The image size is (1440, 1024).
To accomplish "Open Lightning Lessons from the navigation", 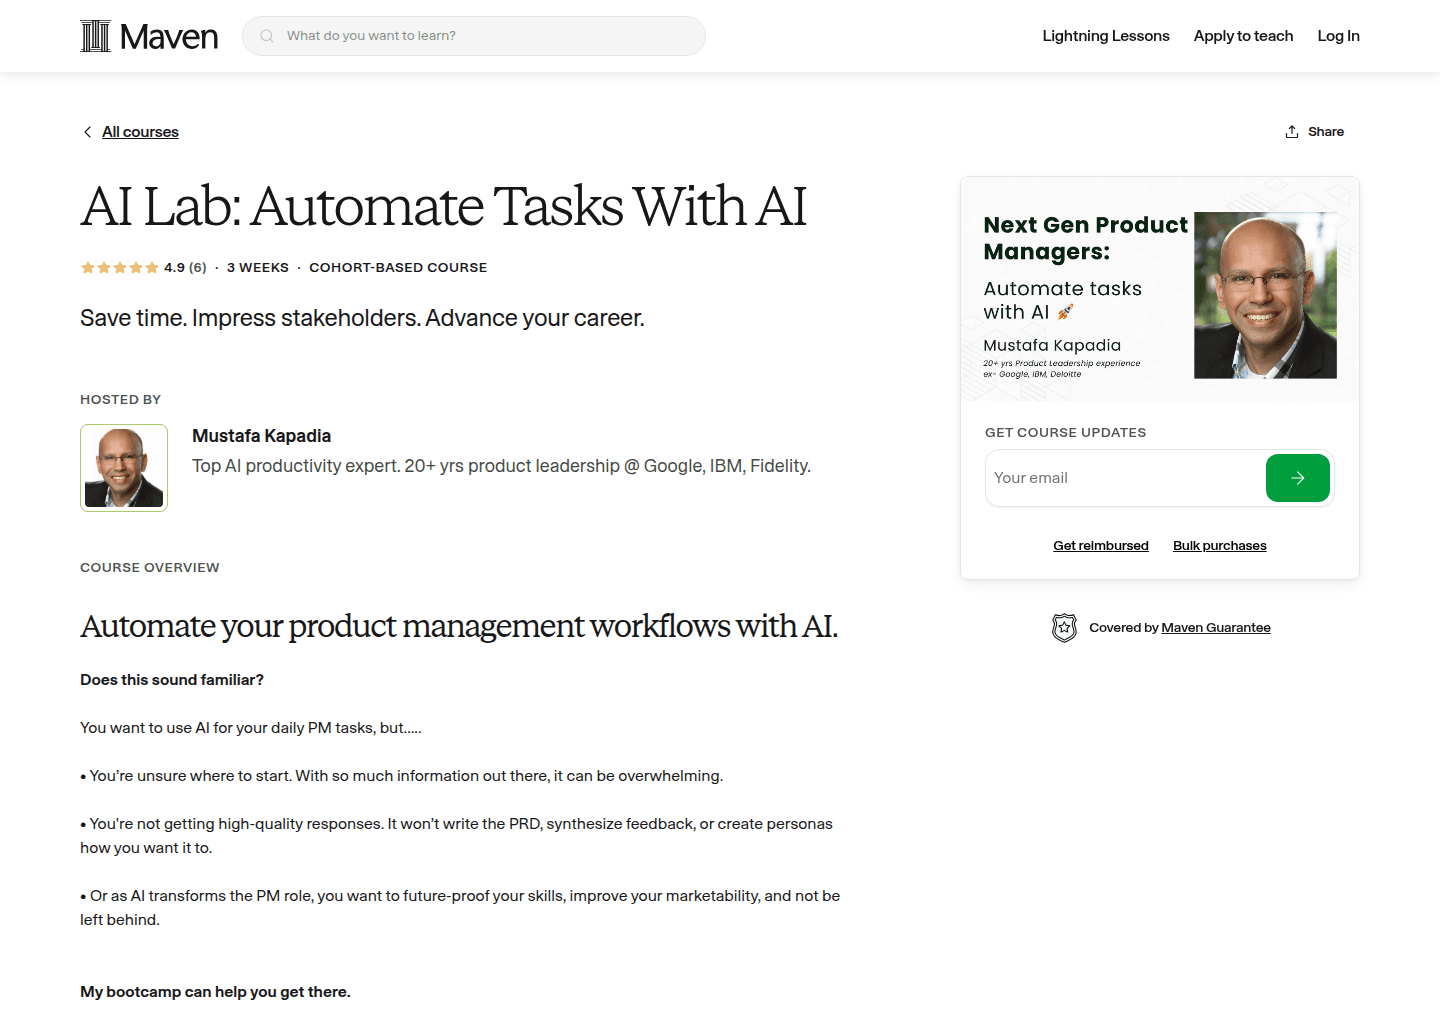I will 1106,35.
